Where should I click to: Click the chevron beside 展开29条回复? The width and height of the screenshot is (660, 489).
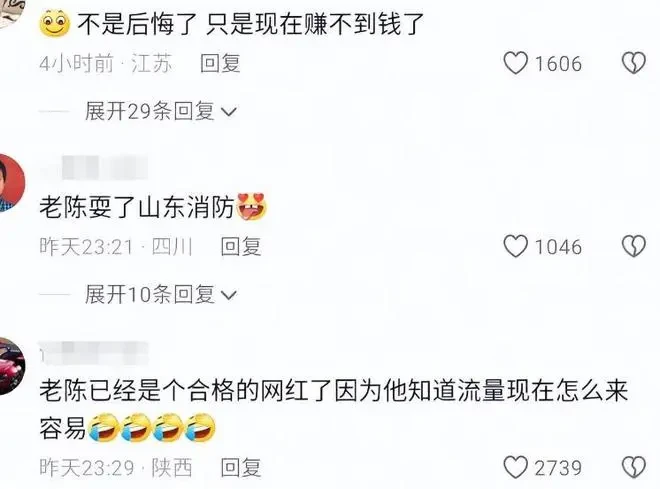click(x=229, y=112)
